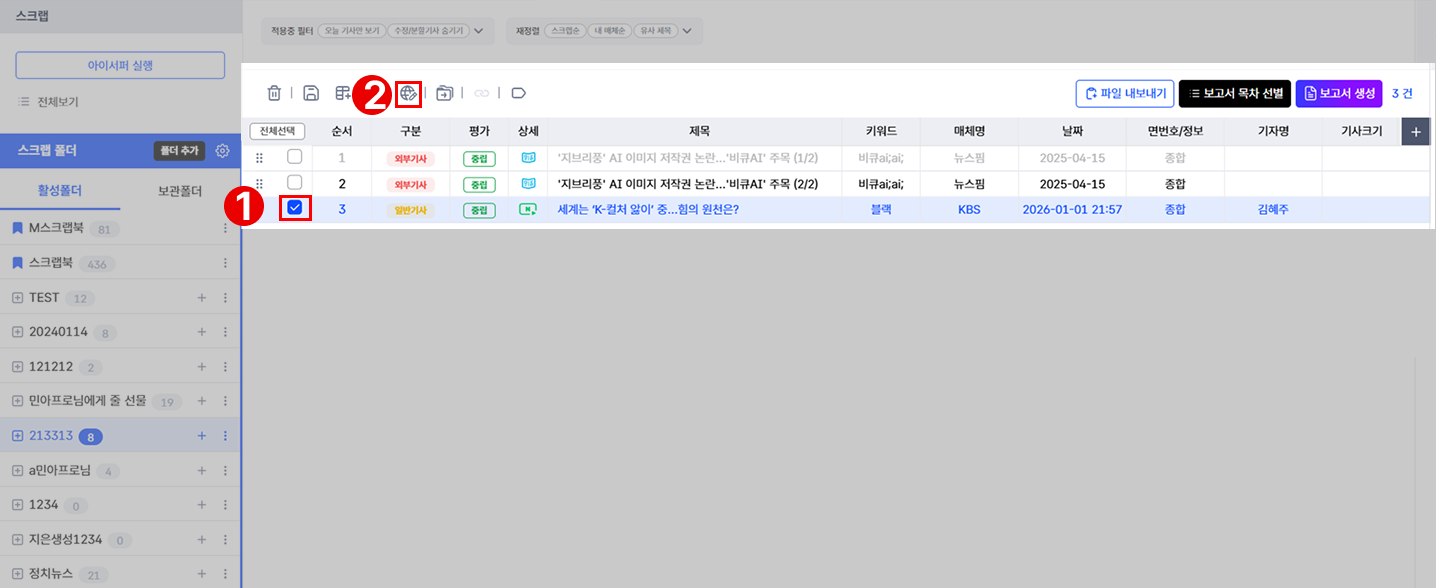Open the video detail icon for the KBS article

coord(528,210)
